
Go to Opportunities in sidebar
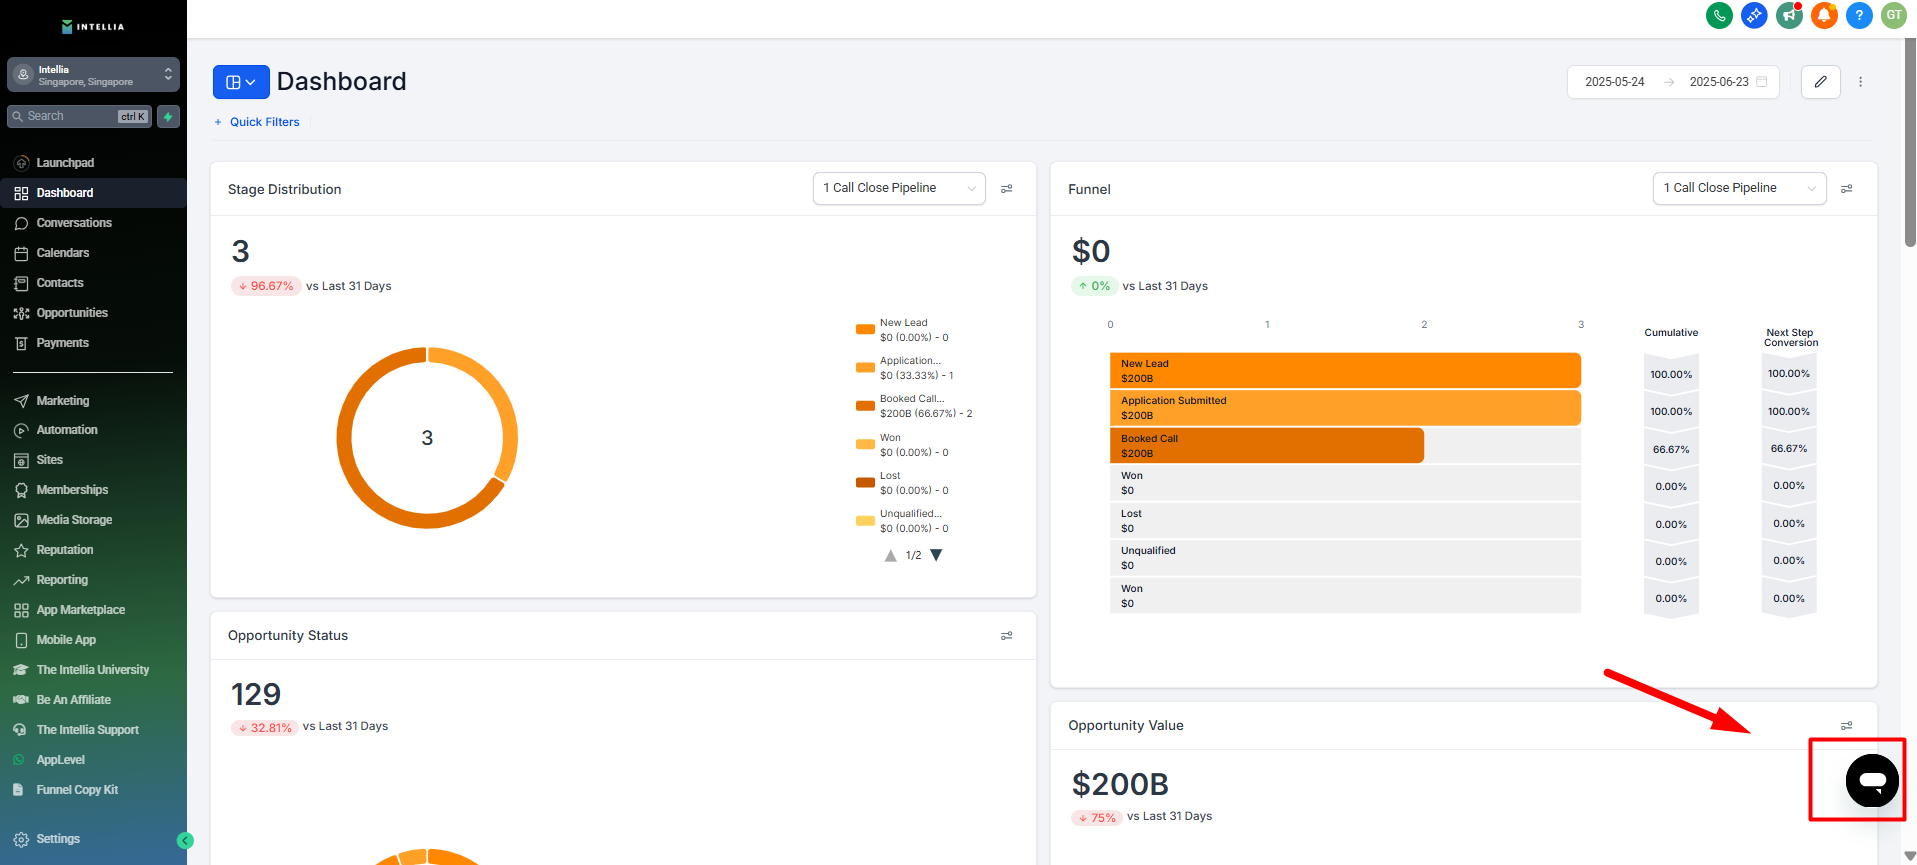(72, 313)
